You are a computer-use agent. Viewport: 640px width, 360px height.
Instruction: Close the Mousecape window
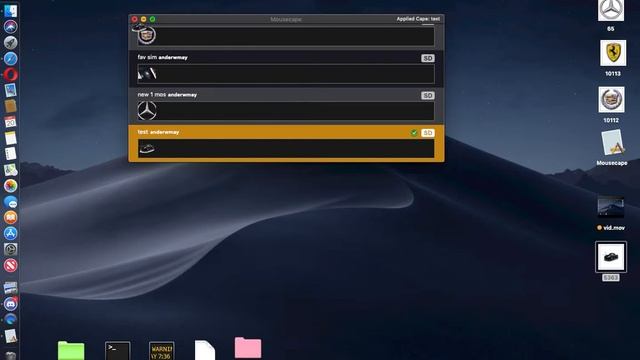134,19
